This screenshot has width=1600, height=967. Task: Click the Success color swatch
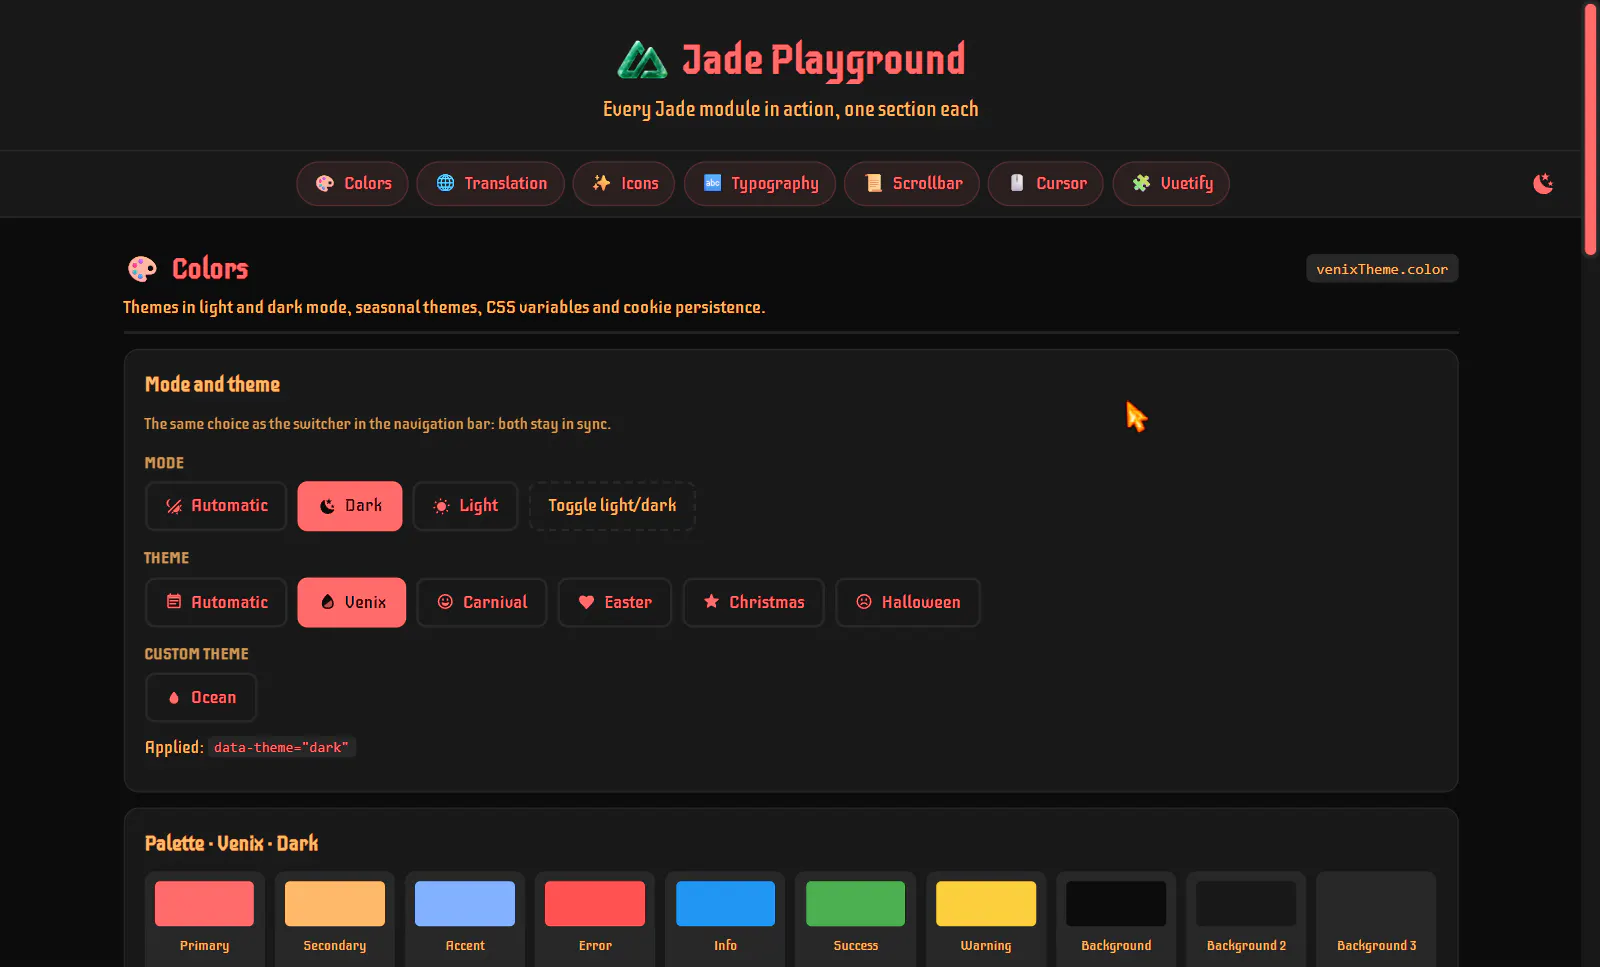[856, 903]
